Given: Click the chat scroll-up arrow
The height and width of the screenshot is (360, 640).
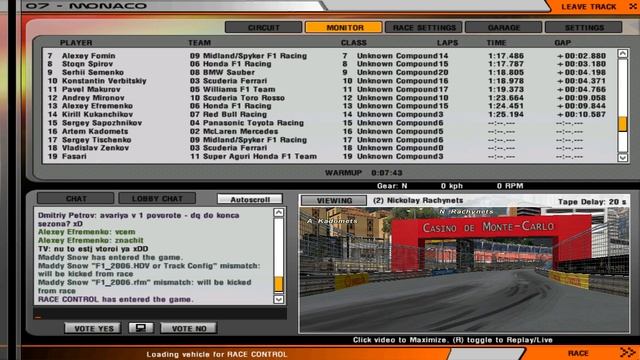Looking at the screenshot, I should point(279,212).
